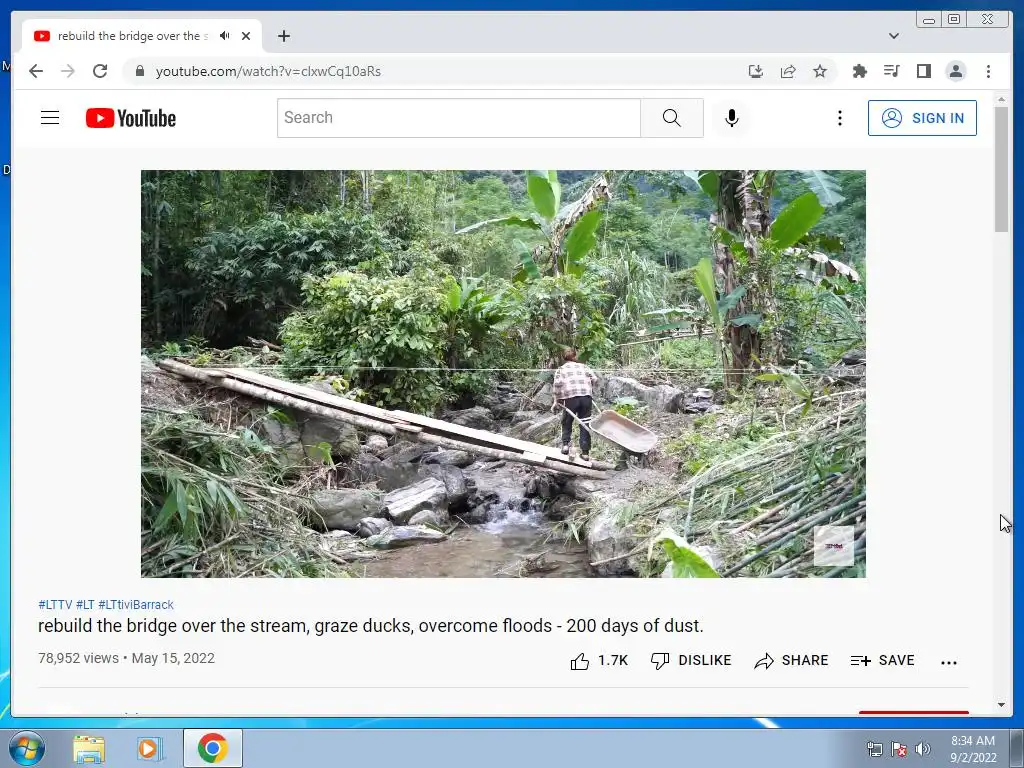This screenshot has height=768, width=1024.
Task: Click the forward navigation arrow
Action: click(68, 71)
